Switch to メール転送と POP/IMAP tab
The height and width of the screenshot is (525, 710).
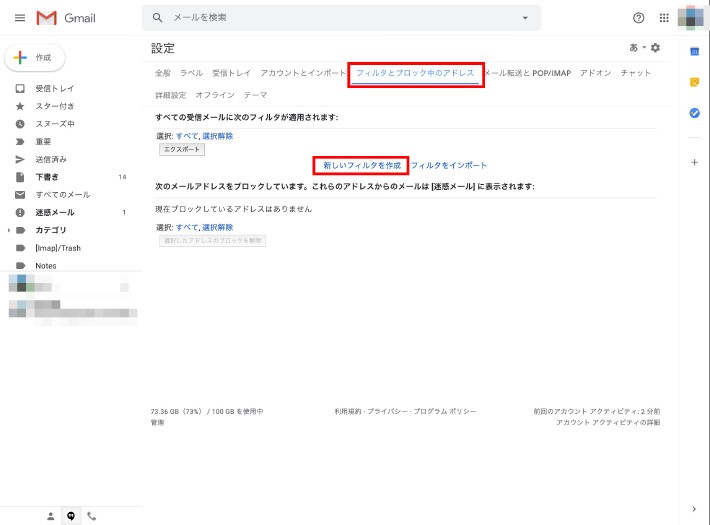528,73
